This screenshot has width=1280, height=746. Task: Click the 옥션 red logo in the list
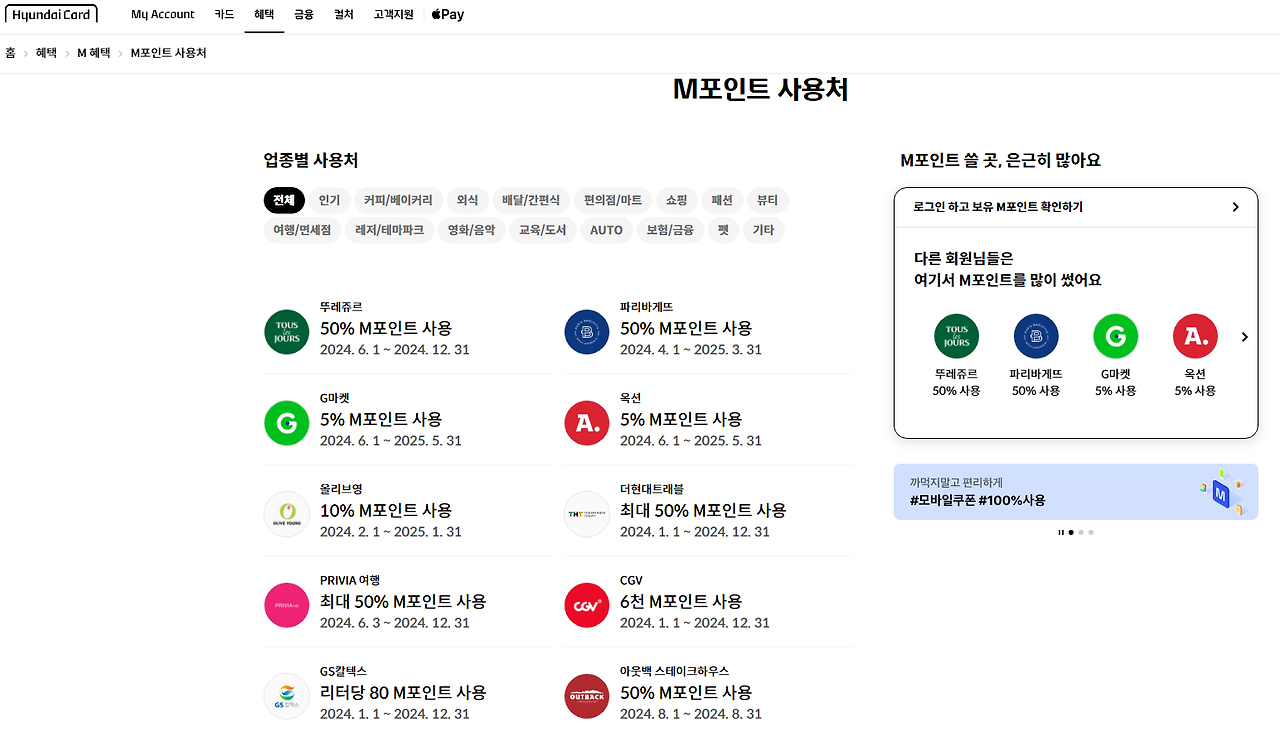click(x=587, y=423)
